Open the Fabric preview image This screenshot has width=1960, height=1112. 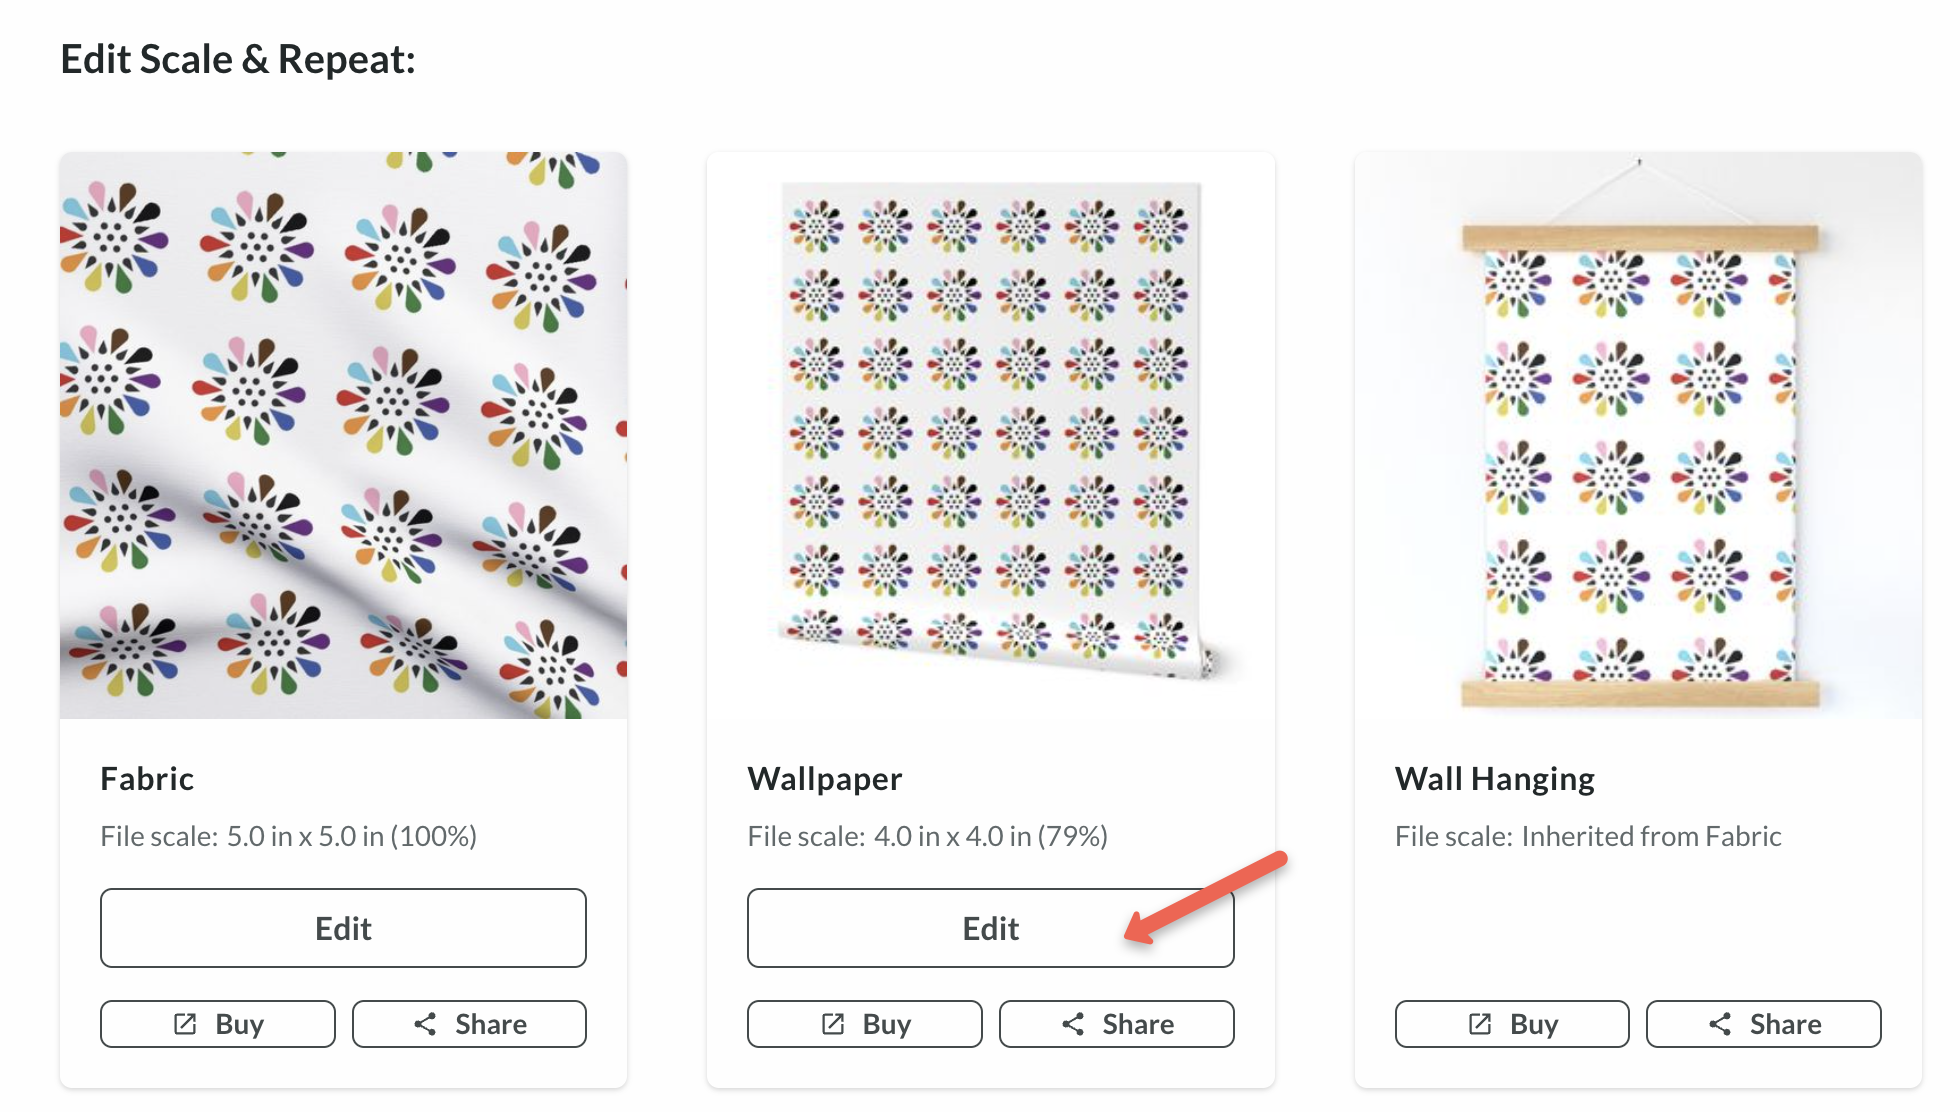tap(343, 435)
